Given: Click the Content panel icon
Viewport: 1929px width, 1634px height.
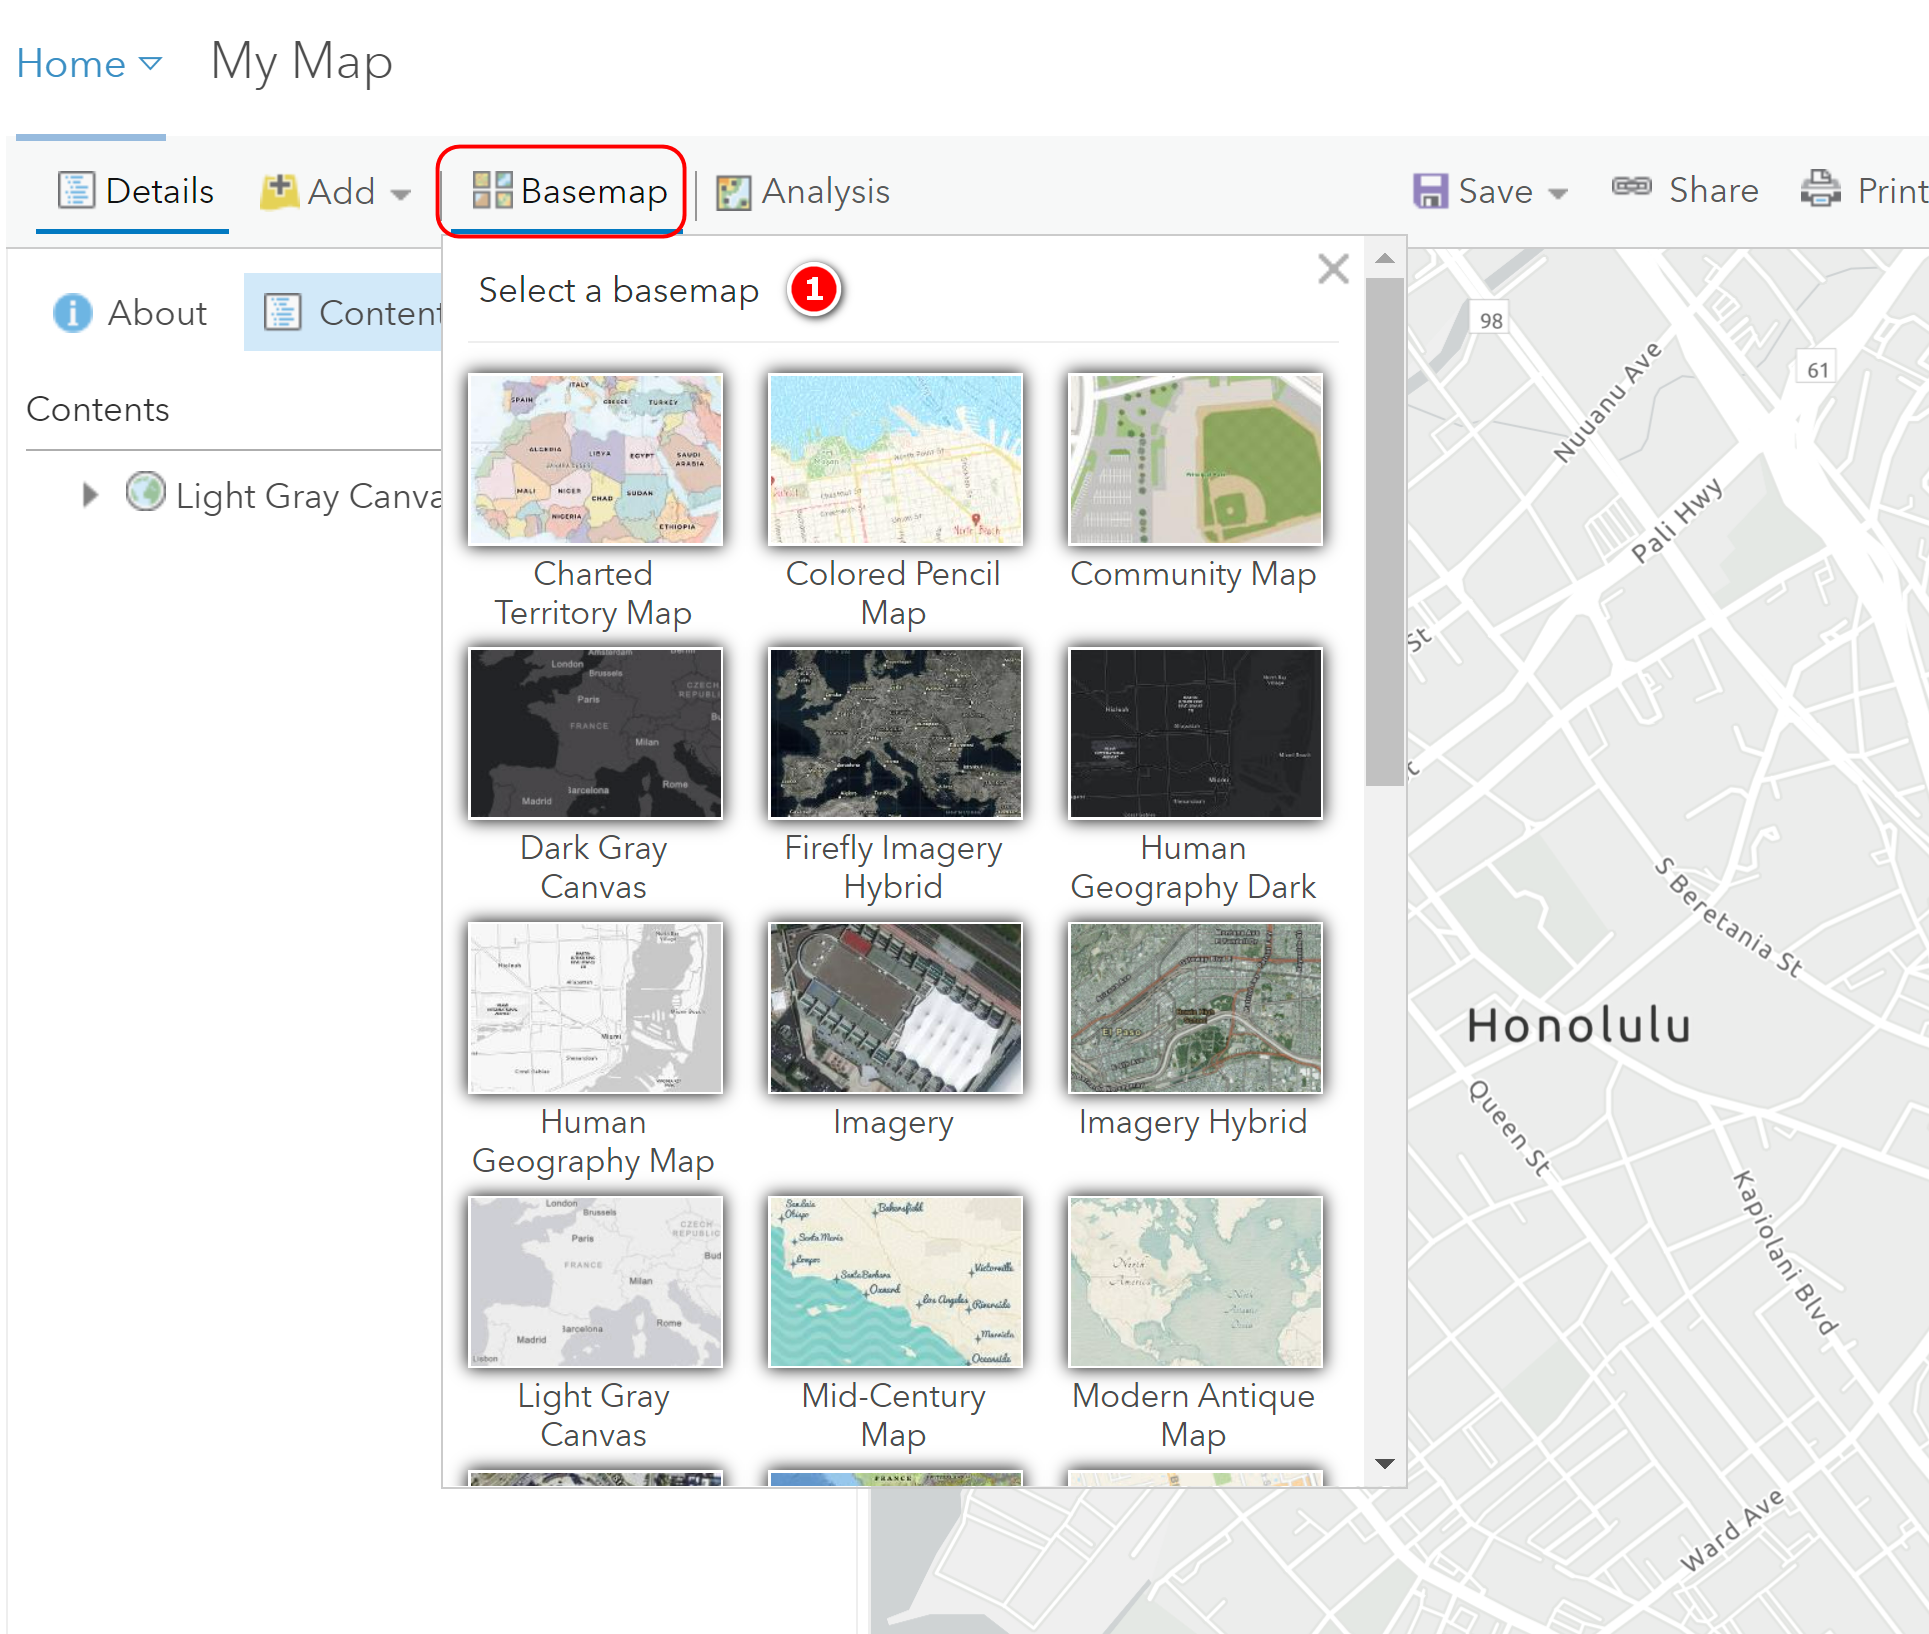Looking at the screenshot, I should pyautogui.click(x=284, y=312).
